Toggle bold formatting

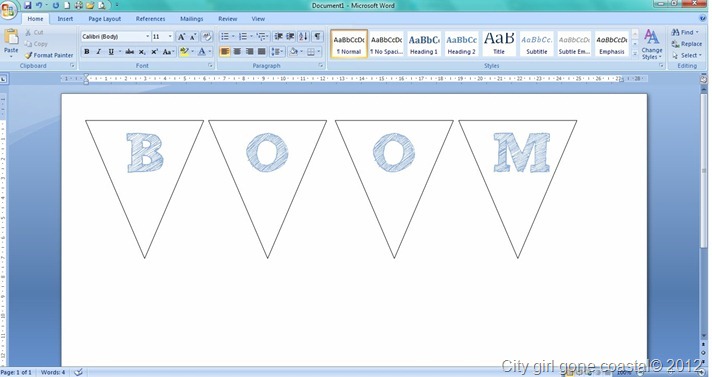point(87,52)
